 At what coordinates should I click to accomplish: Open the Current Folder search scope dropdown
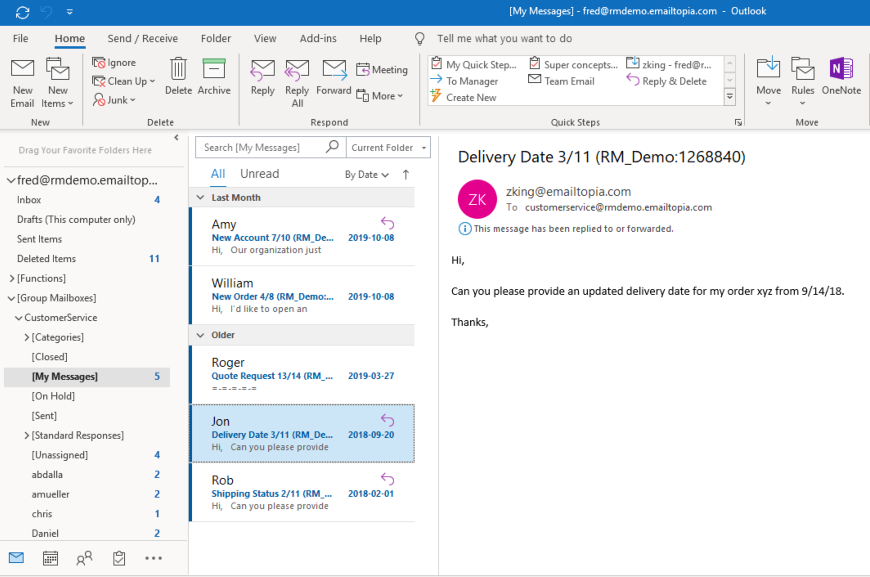tap(388, 147)
